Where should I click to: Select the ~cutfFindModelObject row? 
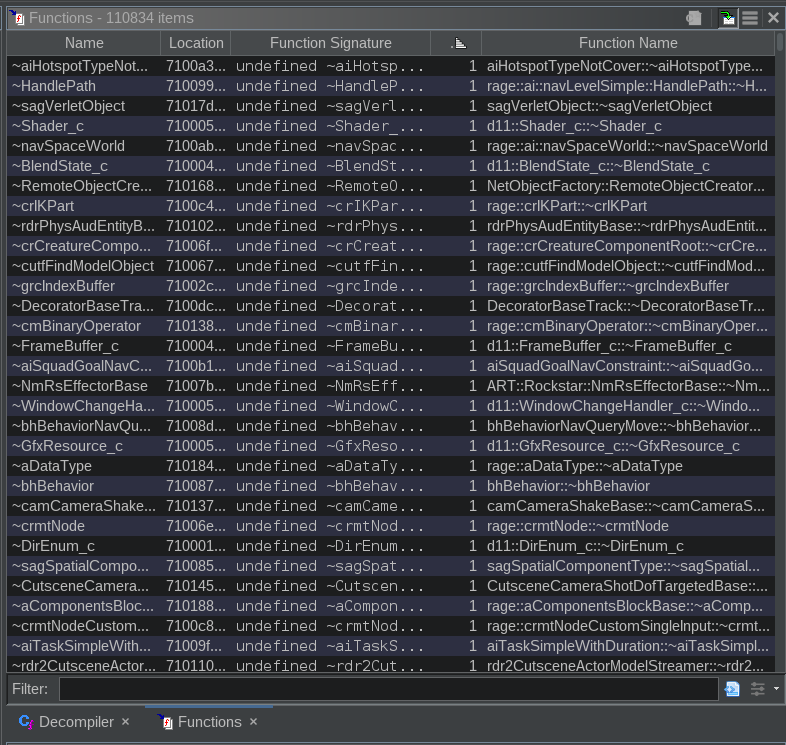pos(391,266)
